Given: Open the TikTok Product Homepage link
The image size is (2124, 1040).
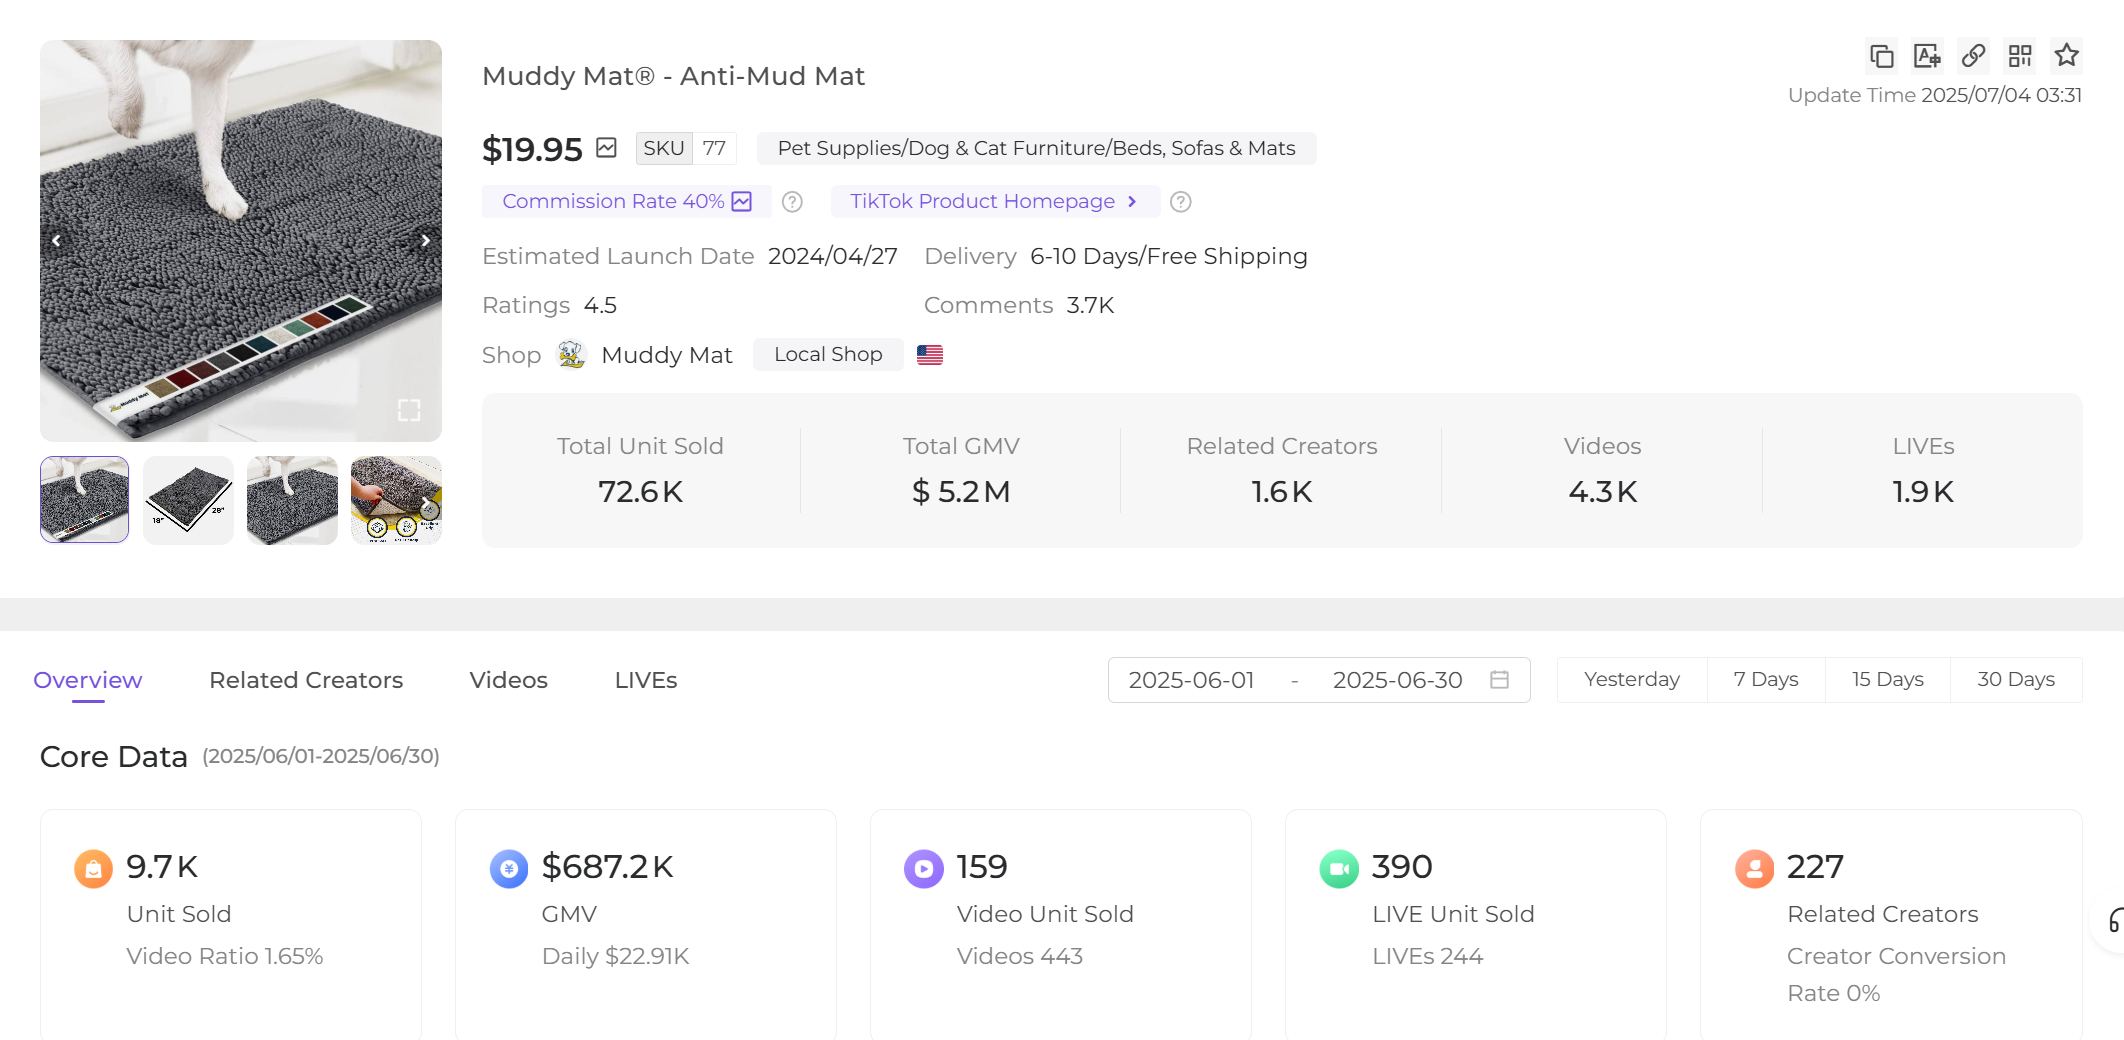Looking at the screenshot, I should [995, 201].
